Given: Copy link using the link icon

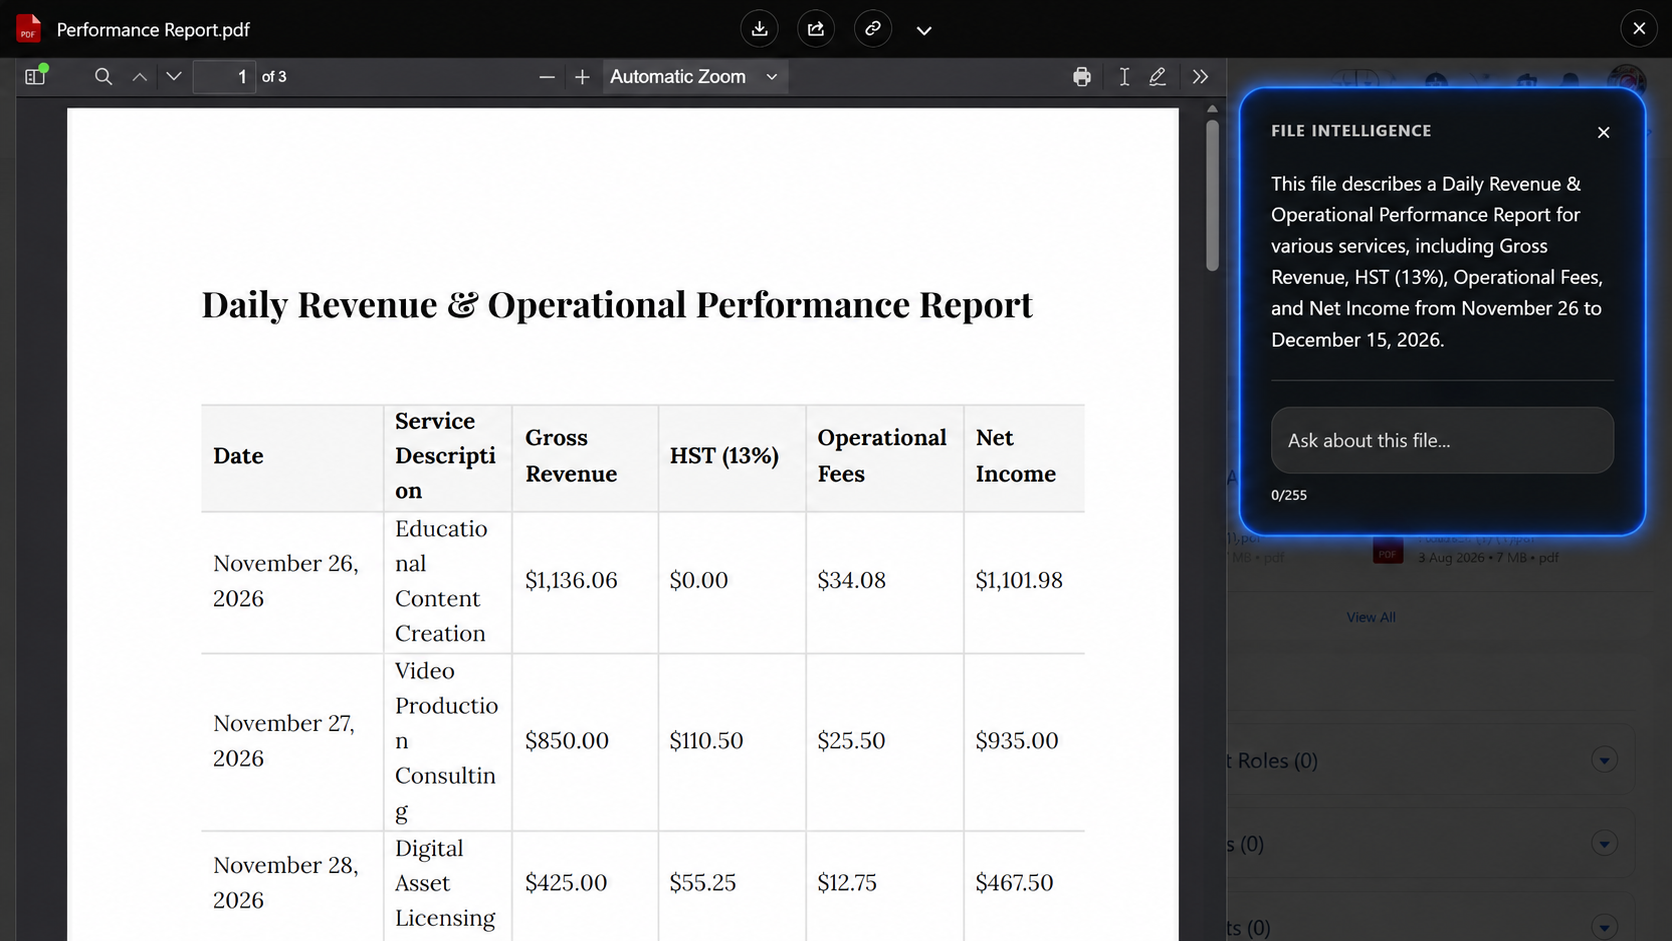Looking at the screenshot, I should (x=873, y=29).
